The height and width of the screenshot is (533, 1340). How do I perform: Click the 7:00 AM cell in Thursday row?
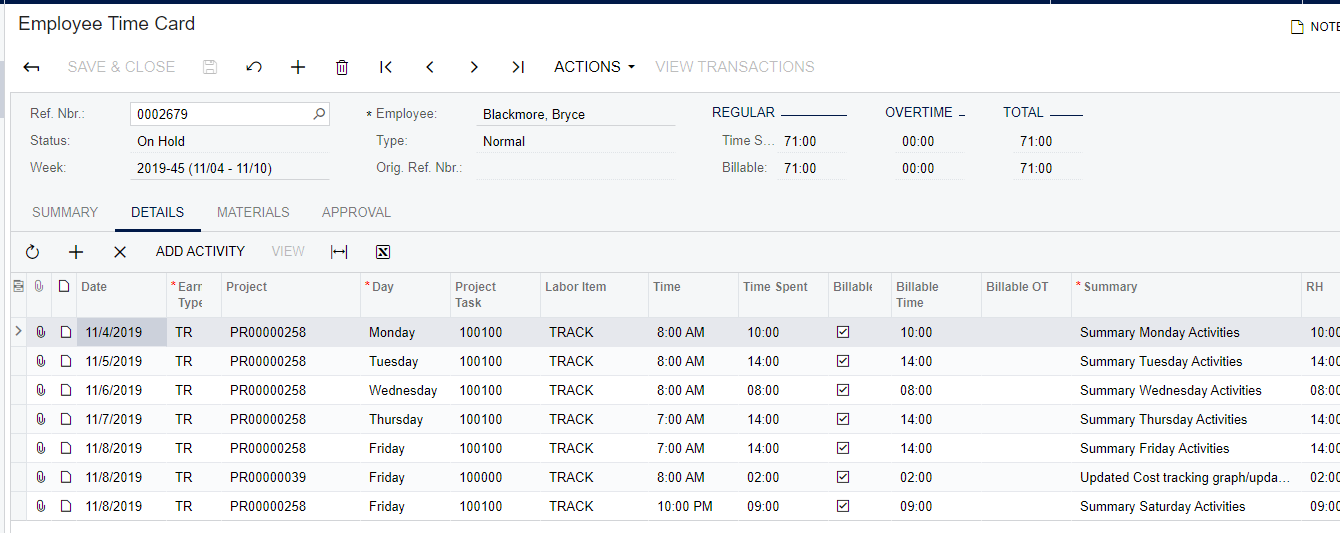pos(693,419)
